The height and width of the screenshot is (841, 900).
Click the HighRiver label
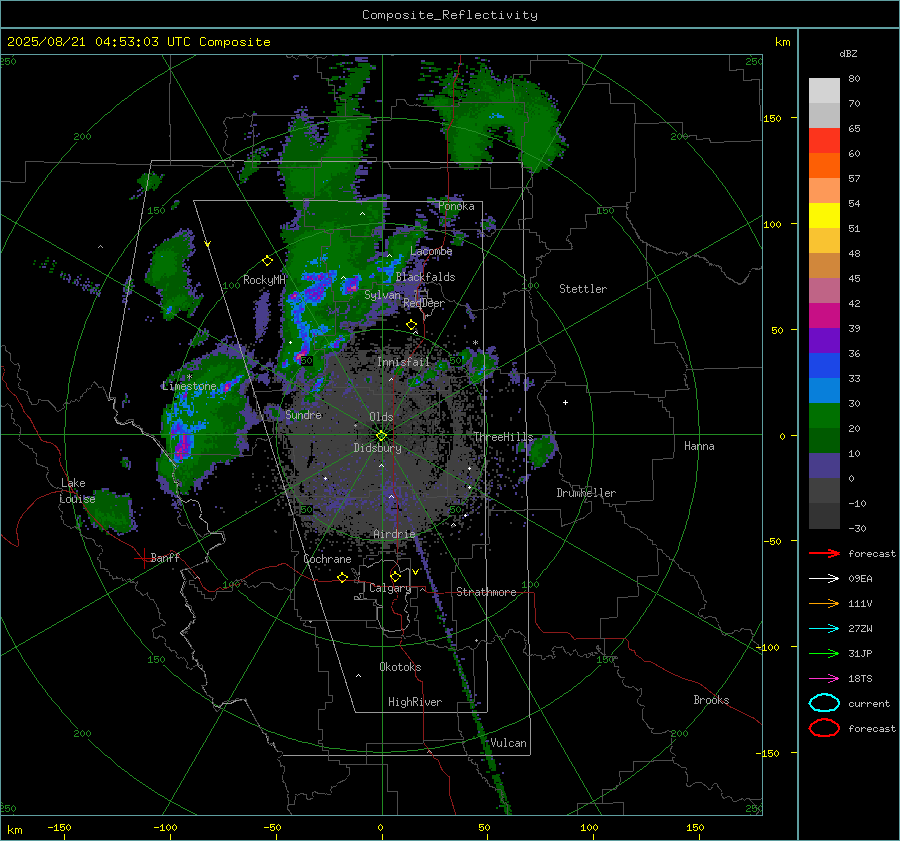[x=415, y=702]
